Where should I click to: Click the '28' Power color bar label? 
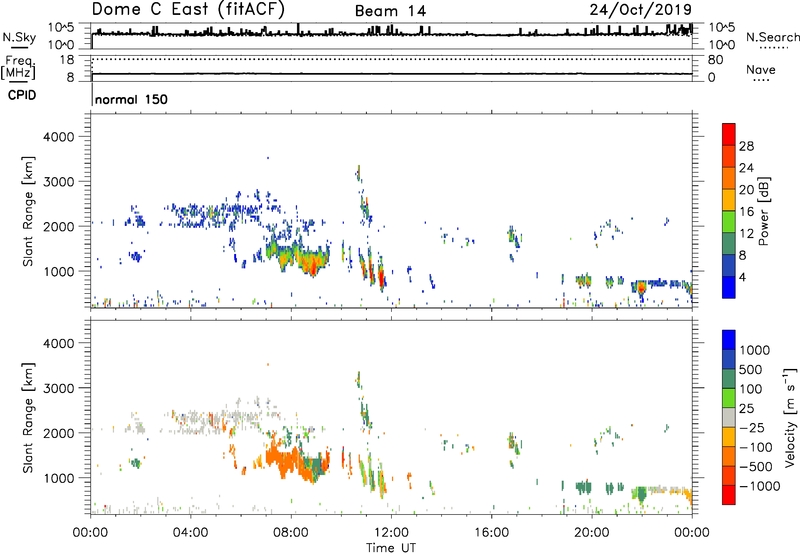click(746, 146)
